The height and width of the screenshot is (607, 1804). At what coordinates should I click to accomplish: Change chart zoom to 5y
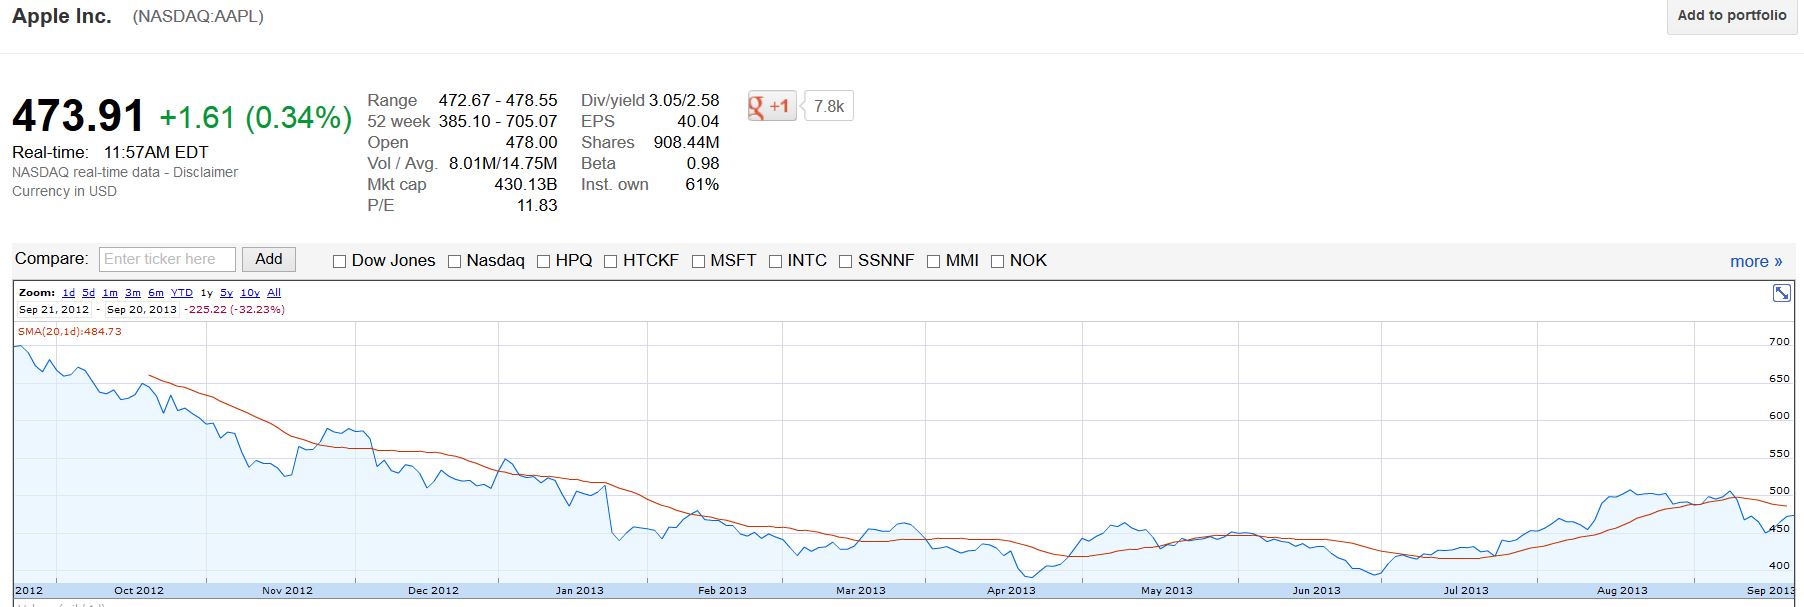click(227, 293)
